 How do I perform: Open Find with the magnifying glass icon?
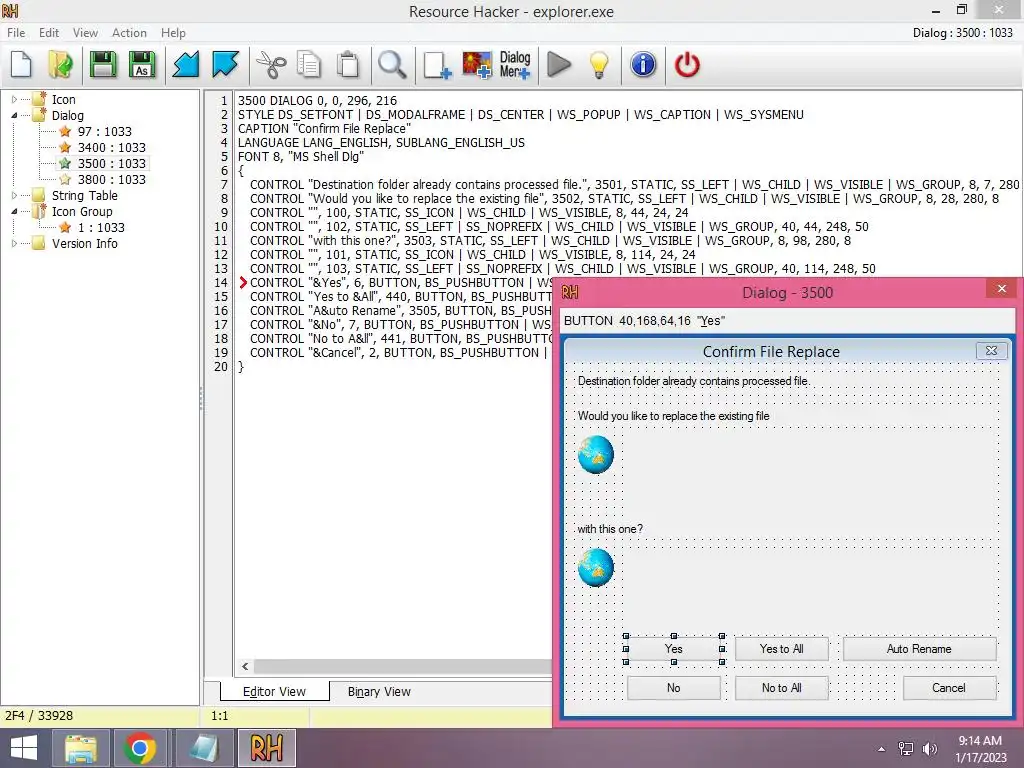392,65
